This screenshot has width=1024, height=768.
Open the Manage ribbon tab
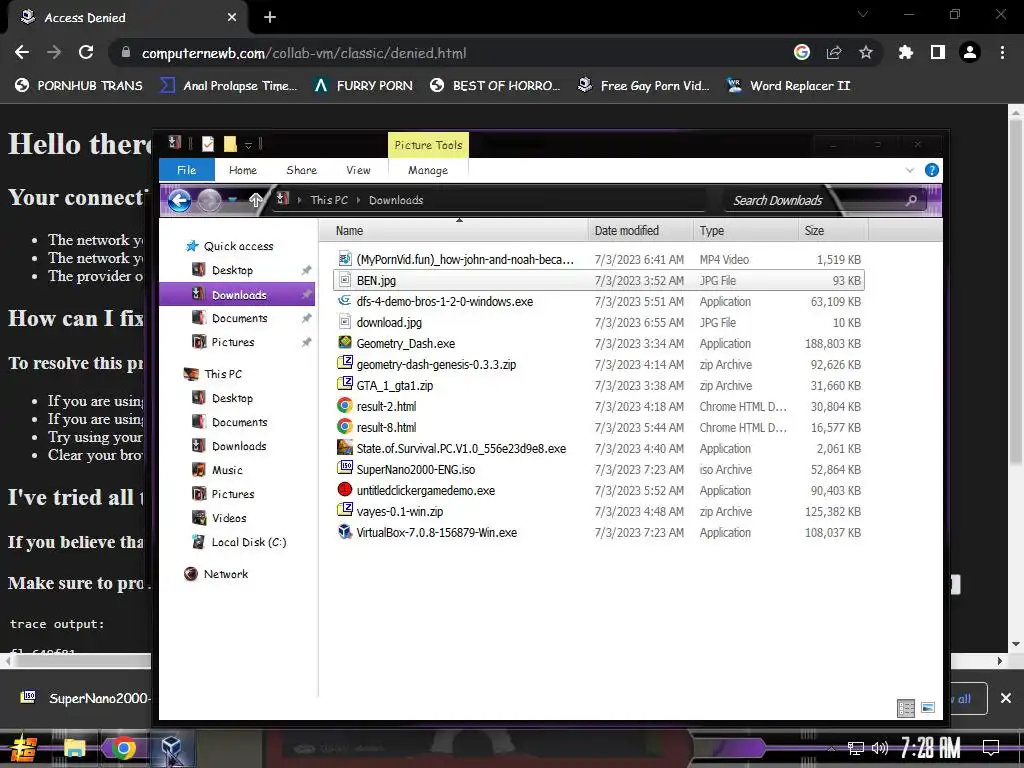[x=428, y=170]
